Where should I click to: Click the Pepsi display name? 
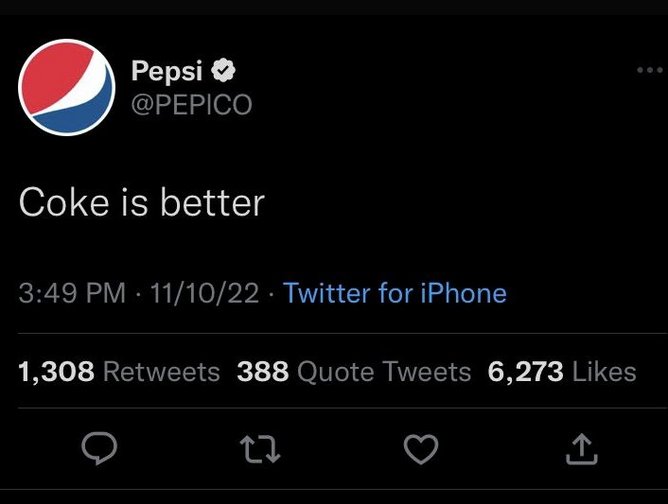coord(167,70)
